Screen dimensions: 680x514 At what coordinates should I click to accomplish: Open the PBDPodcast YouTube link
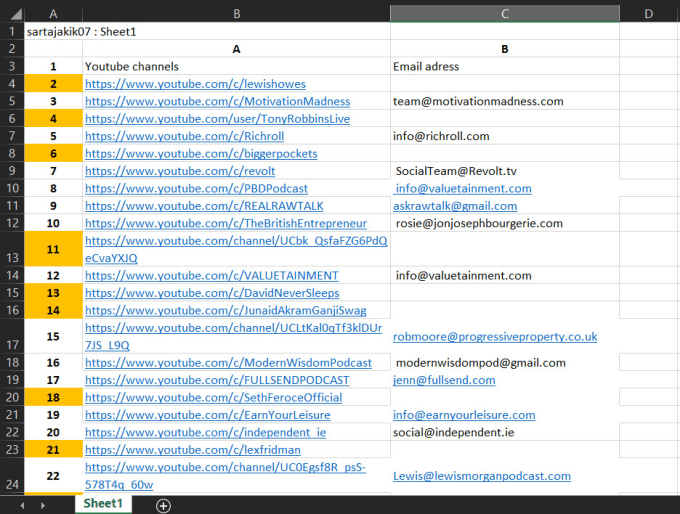point(196,189)
